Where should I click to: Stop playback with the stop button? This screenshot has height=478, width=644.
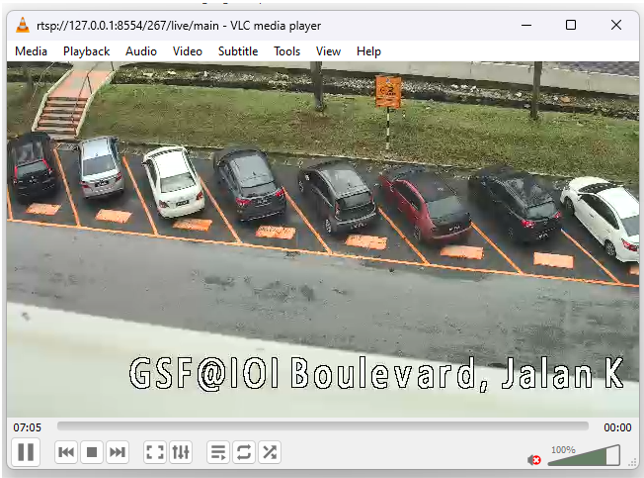coord(92,452)
